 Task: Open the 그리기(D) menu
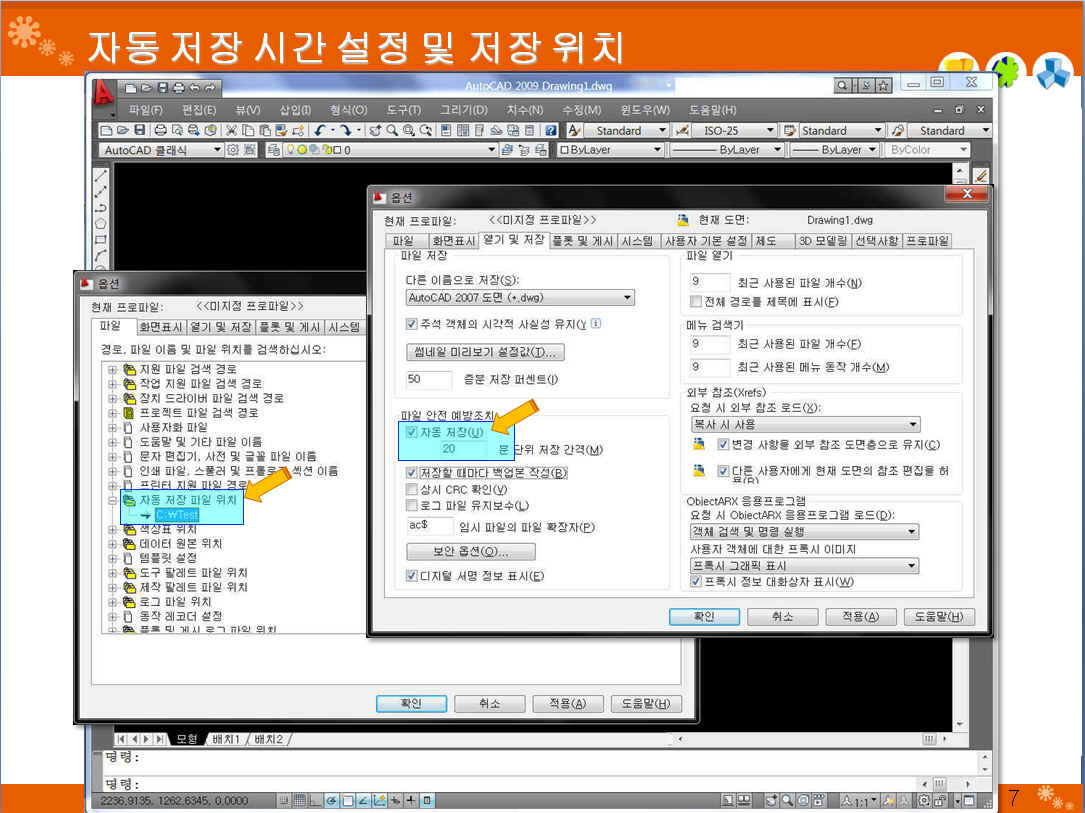[464, 110]
